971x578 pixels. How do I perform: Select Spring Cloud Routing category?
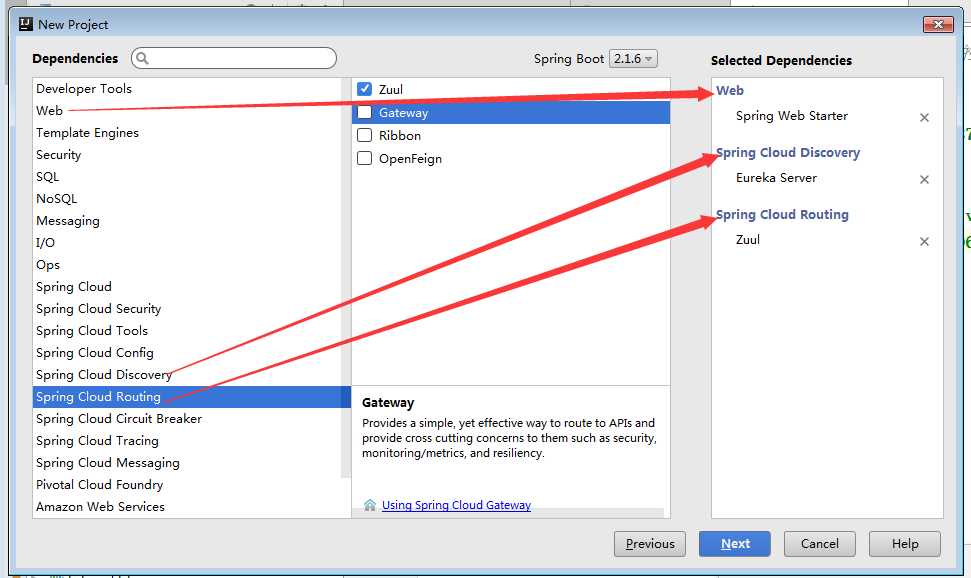click(x=192, y=396)
